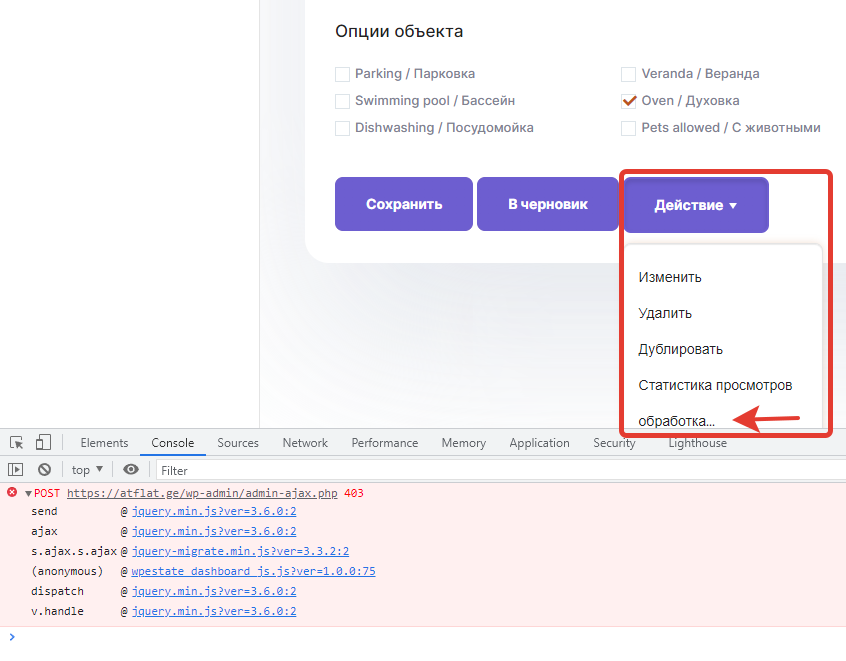Go to the Performance tab
The width and height of the screenshot is (846, 661).
pyautogui.click(x=385, y=443)
